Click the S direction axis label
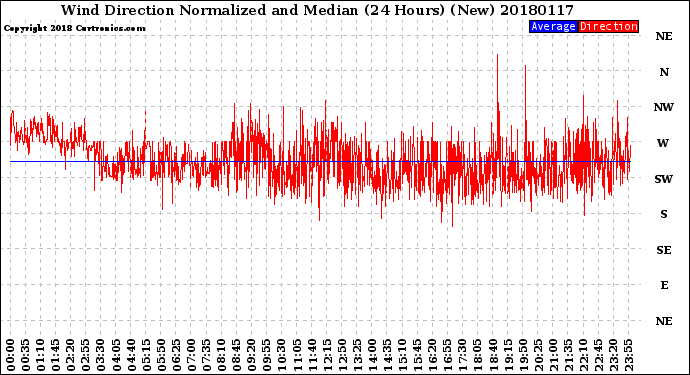 (664, 214)
